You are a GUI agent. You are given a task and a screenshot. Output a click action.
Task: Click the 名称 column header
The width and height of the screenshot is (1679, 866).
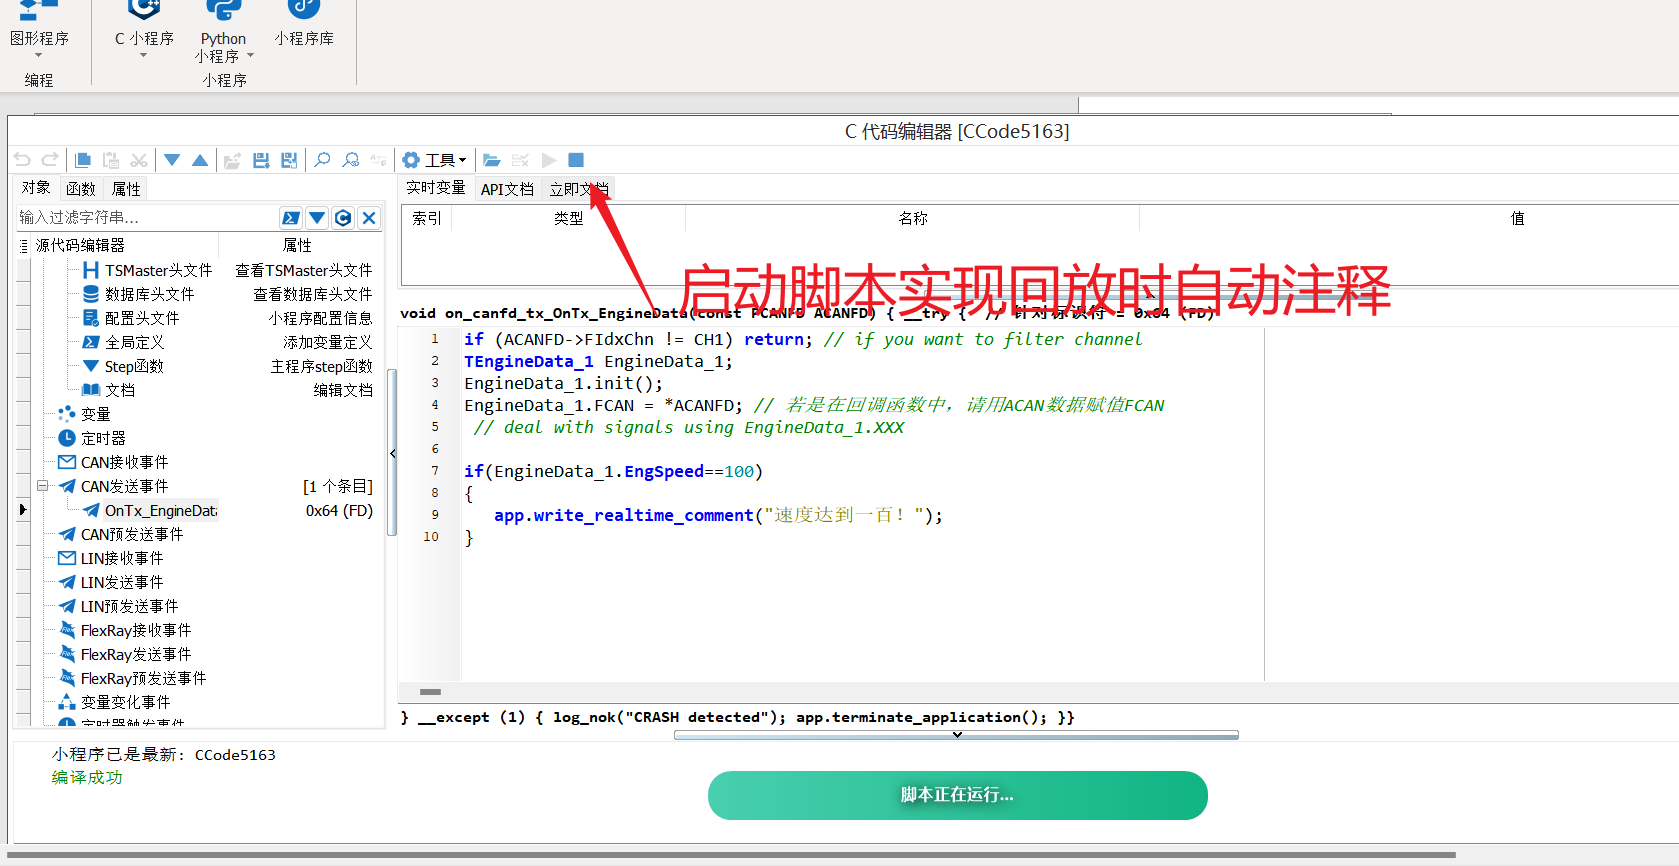click(912, 218)
